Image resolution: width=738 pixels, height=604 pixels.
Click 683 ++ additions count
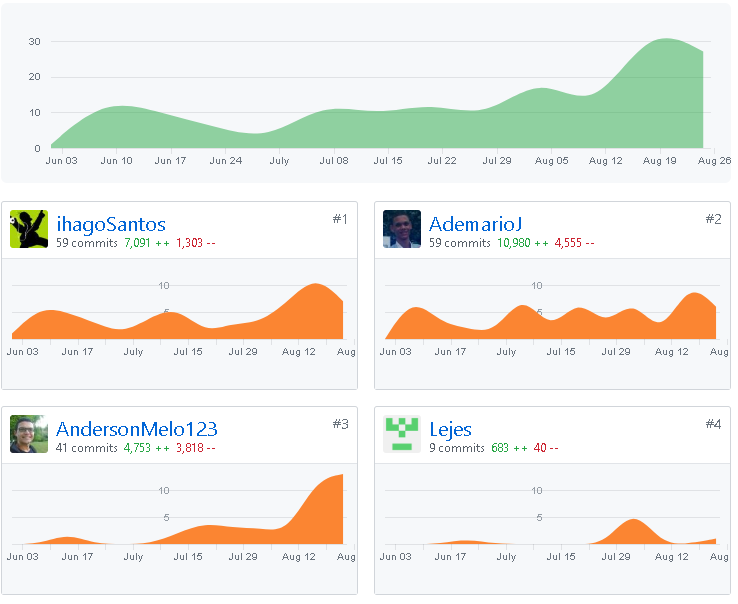509,448
